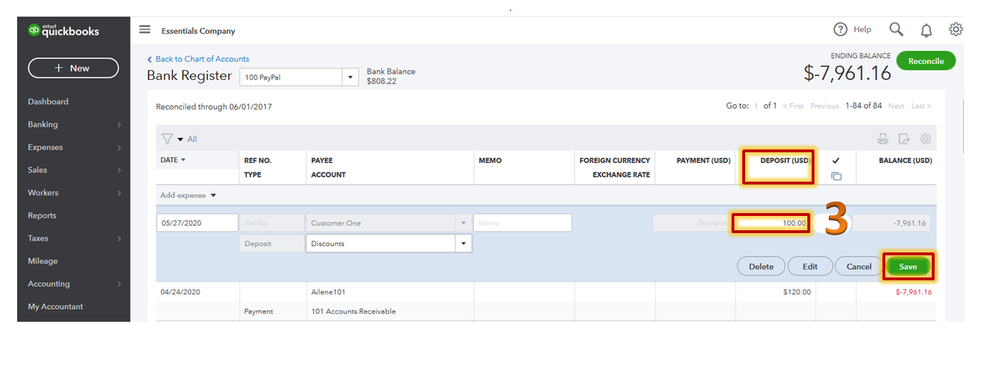Click the Ailene101 payee cell
The height and width of the screenshot is (384, 999).
coord(328,292)
